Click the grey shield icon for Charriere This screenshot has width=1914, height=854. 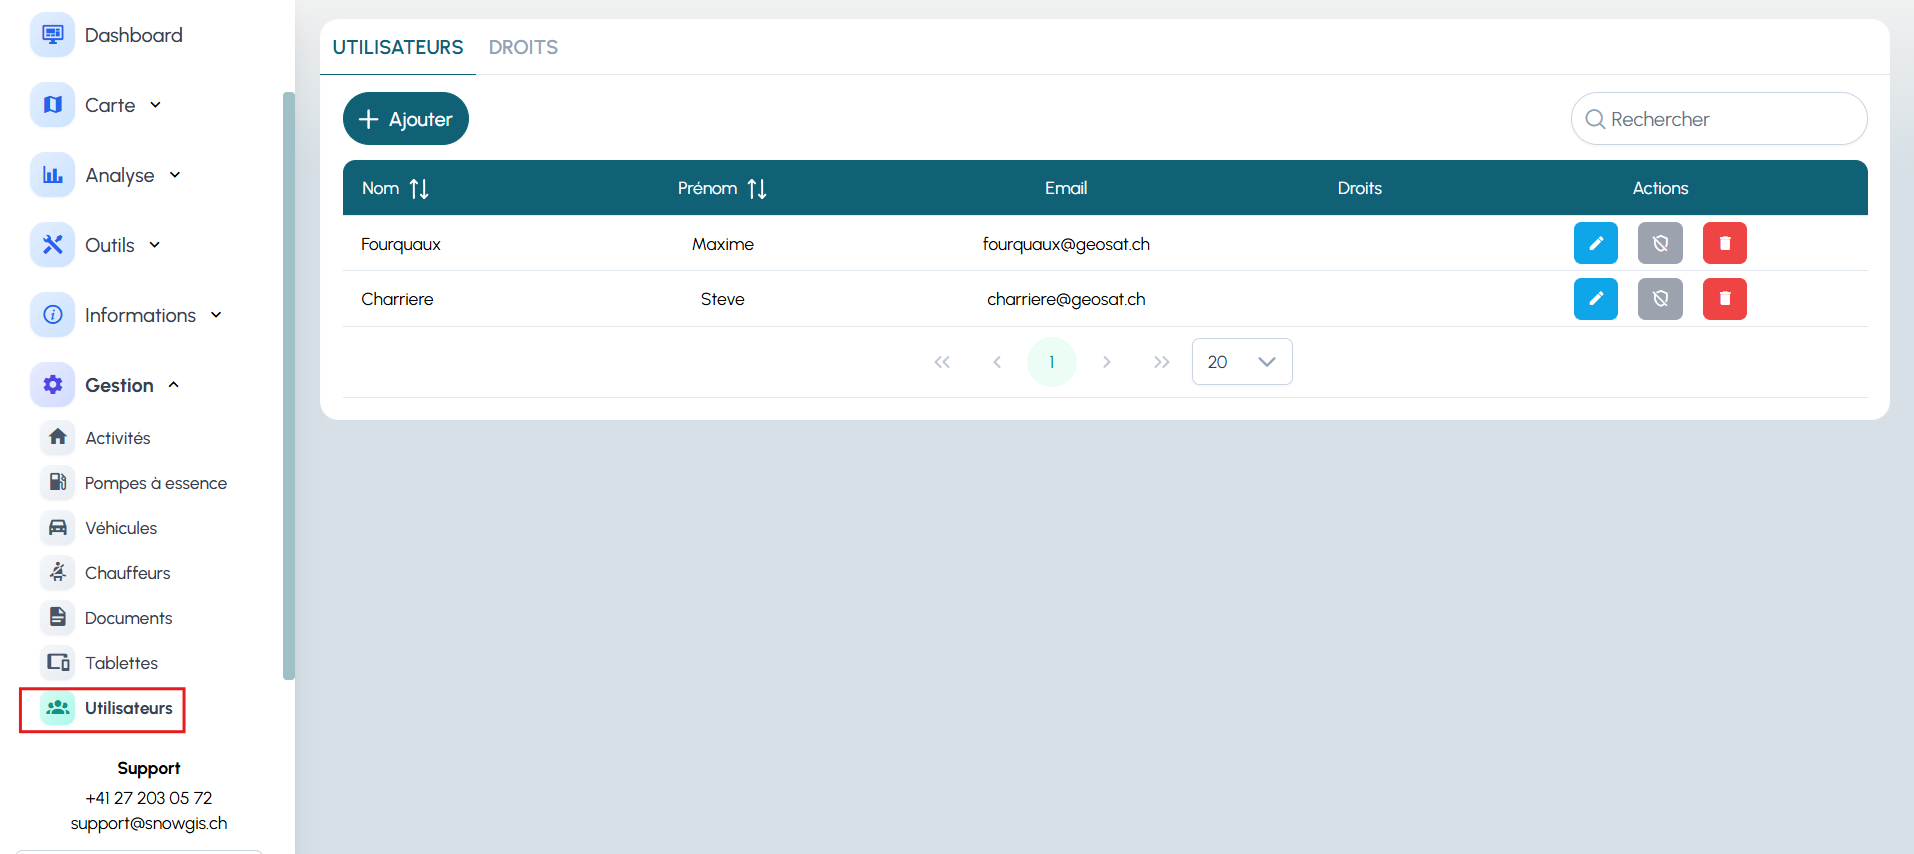1660,299
